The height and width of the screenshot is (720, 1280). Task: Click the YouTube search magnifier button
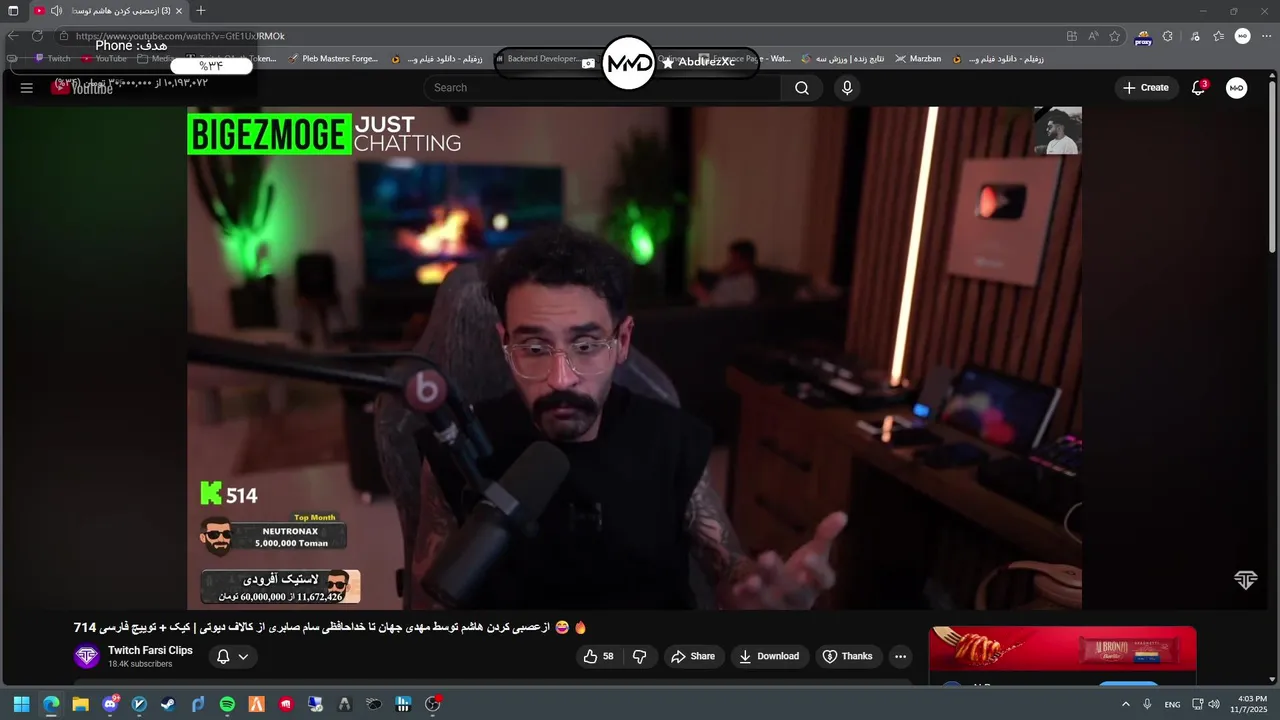click(802, 88)
